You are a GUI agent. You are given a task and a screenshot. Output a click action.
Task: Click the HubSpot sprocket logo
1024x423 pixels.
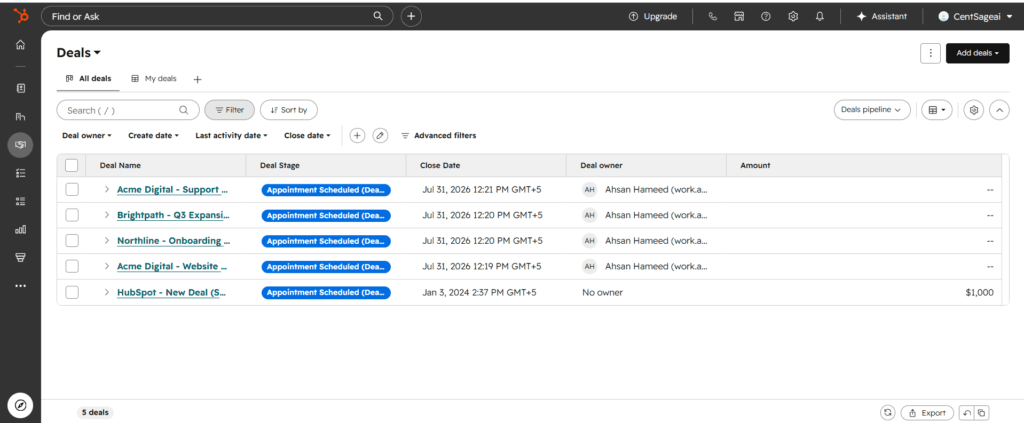tap(21, 16)
